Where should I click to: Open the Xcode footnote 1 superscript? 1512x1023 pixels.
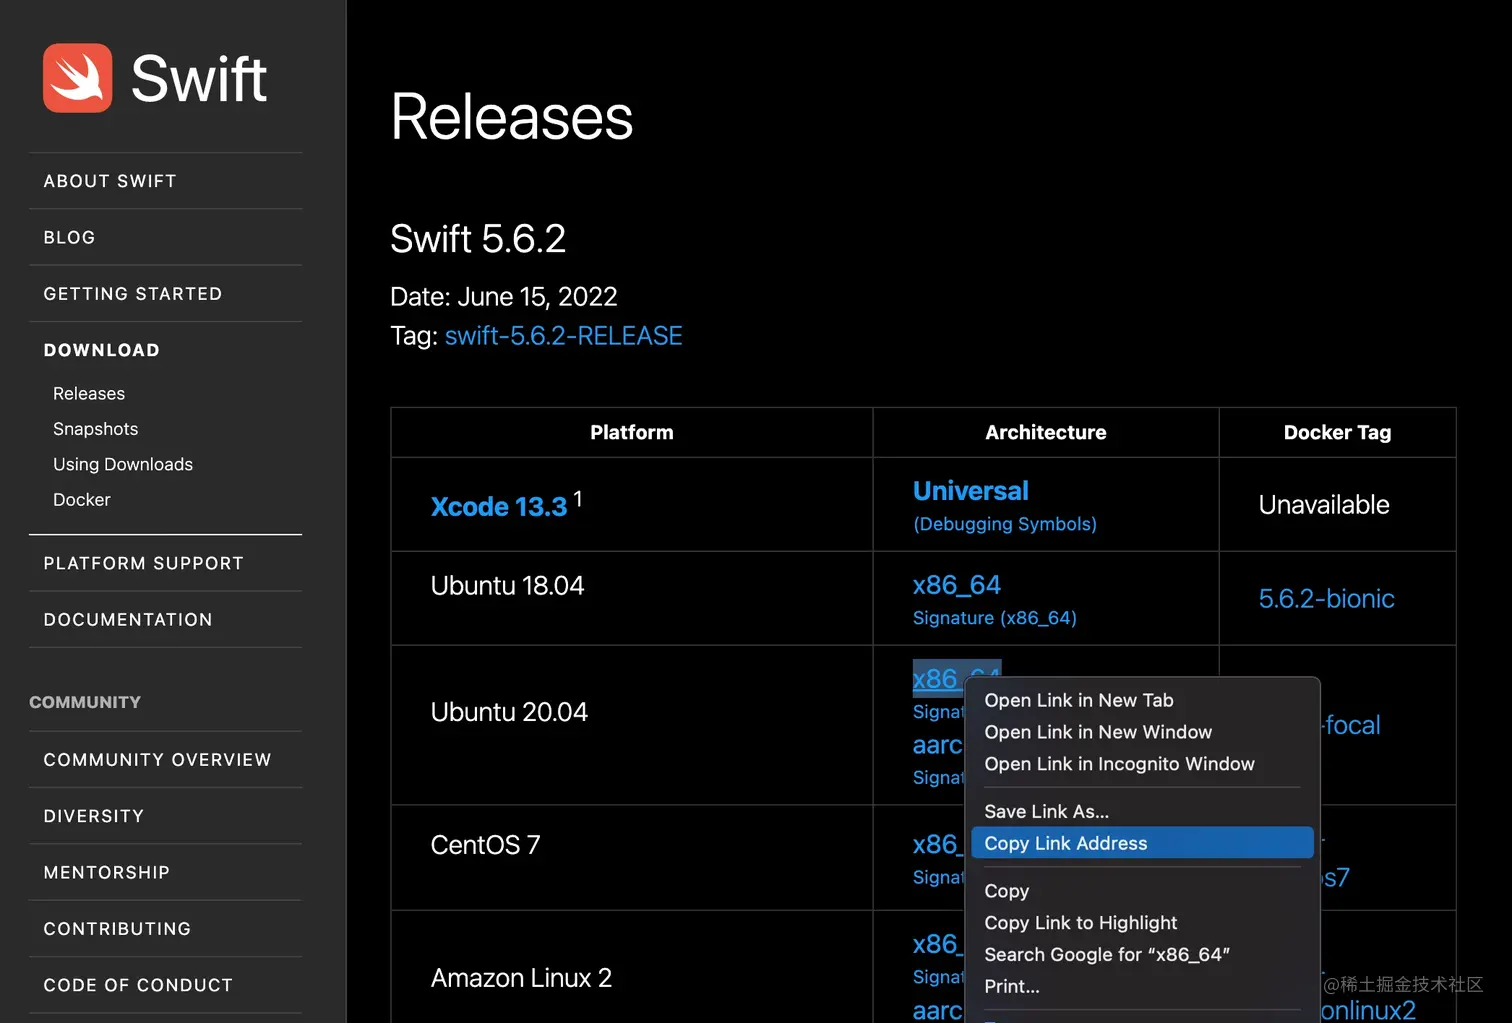(x=578, y=497)
